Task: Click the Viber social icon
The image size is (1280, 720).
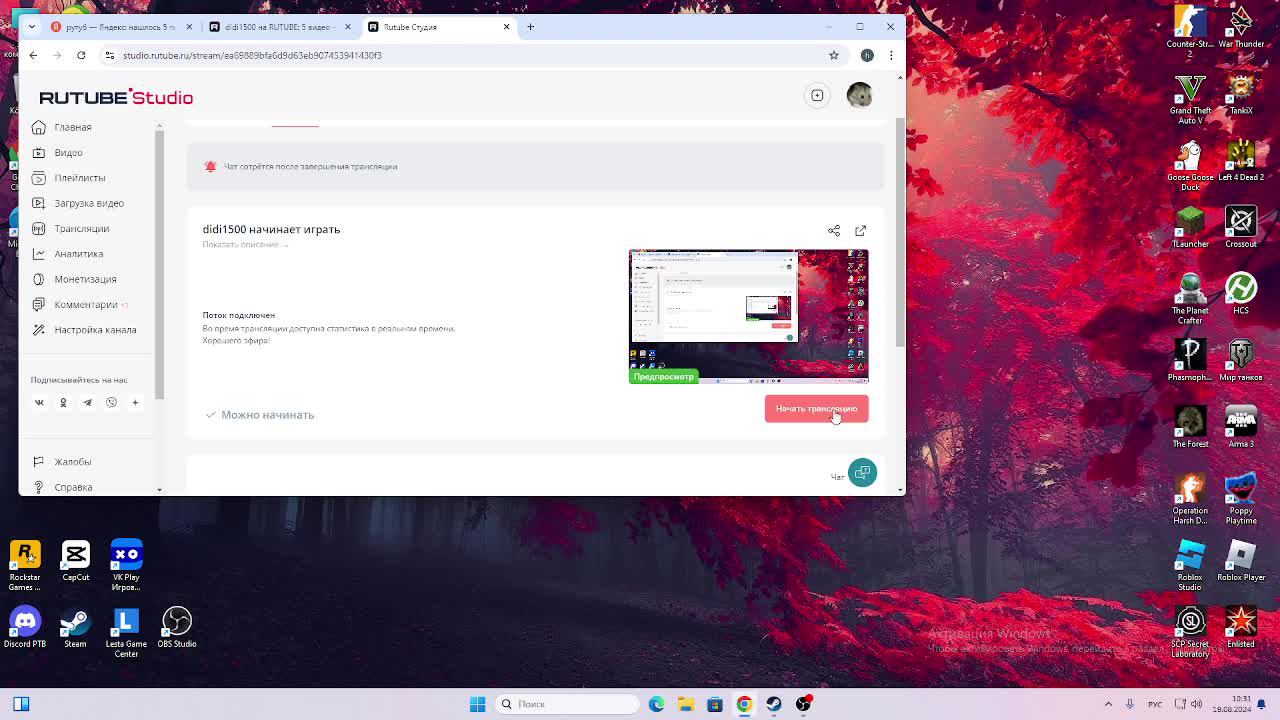Action: coord(111,402)
